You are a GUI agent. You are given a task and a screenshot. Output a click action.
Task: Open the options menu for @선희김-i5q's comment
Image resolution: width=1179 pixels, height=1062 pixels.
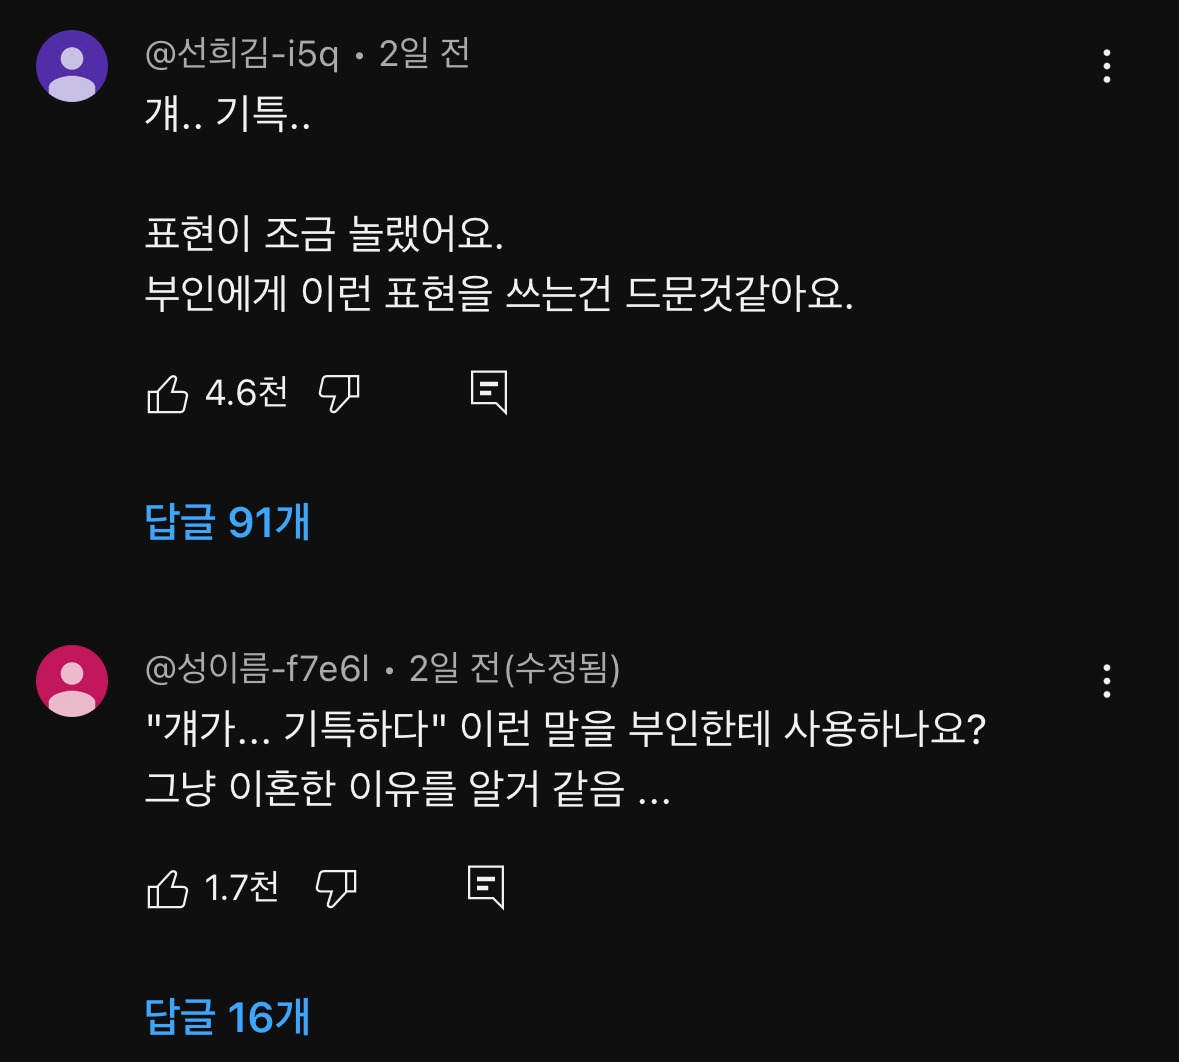pos(1106,67)
